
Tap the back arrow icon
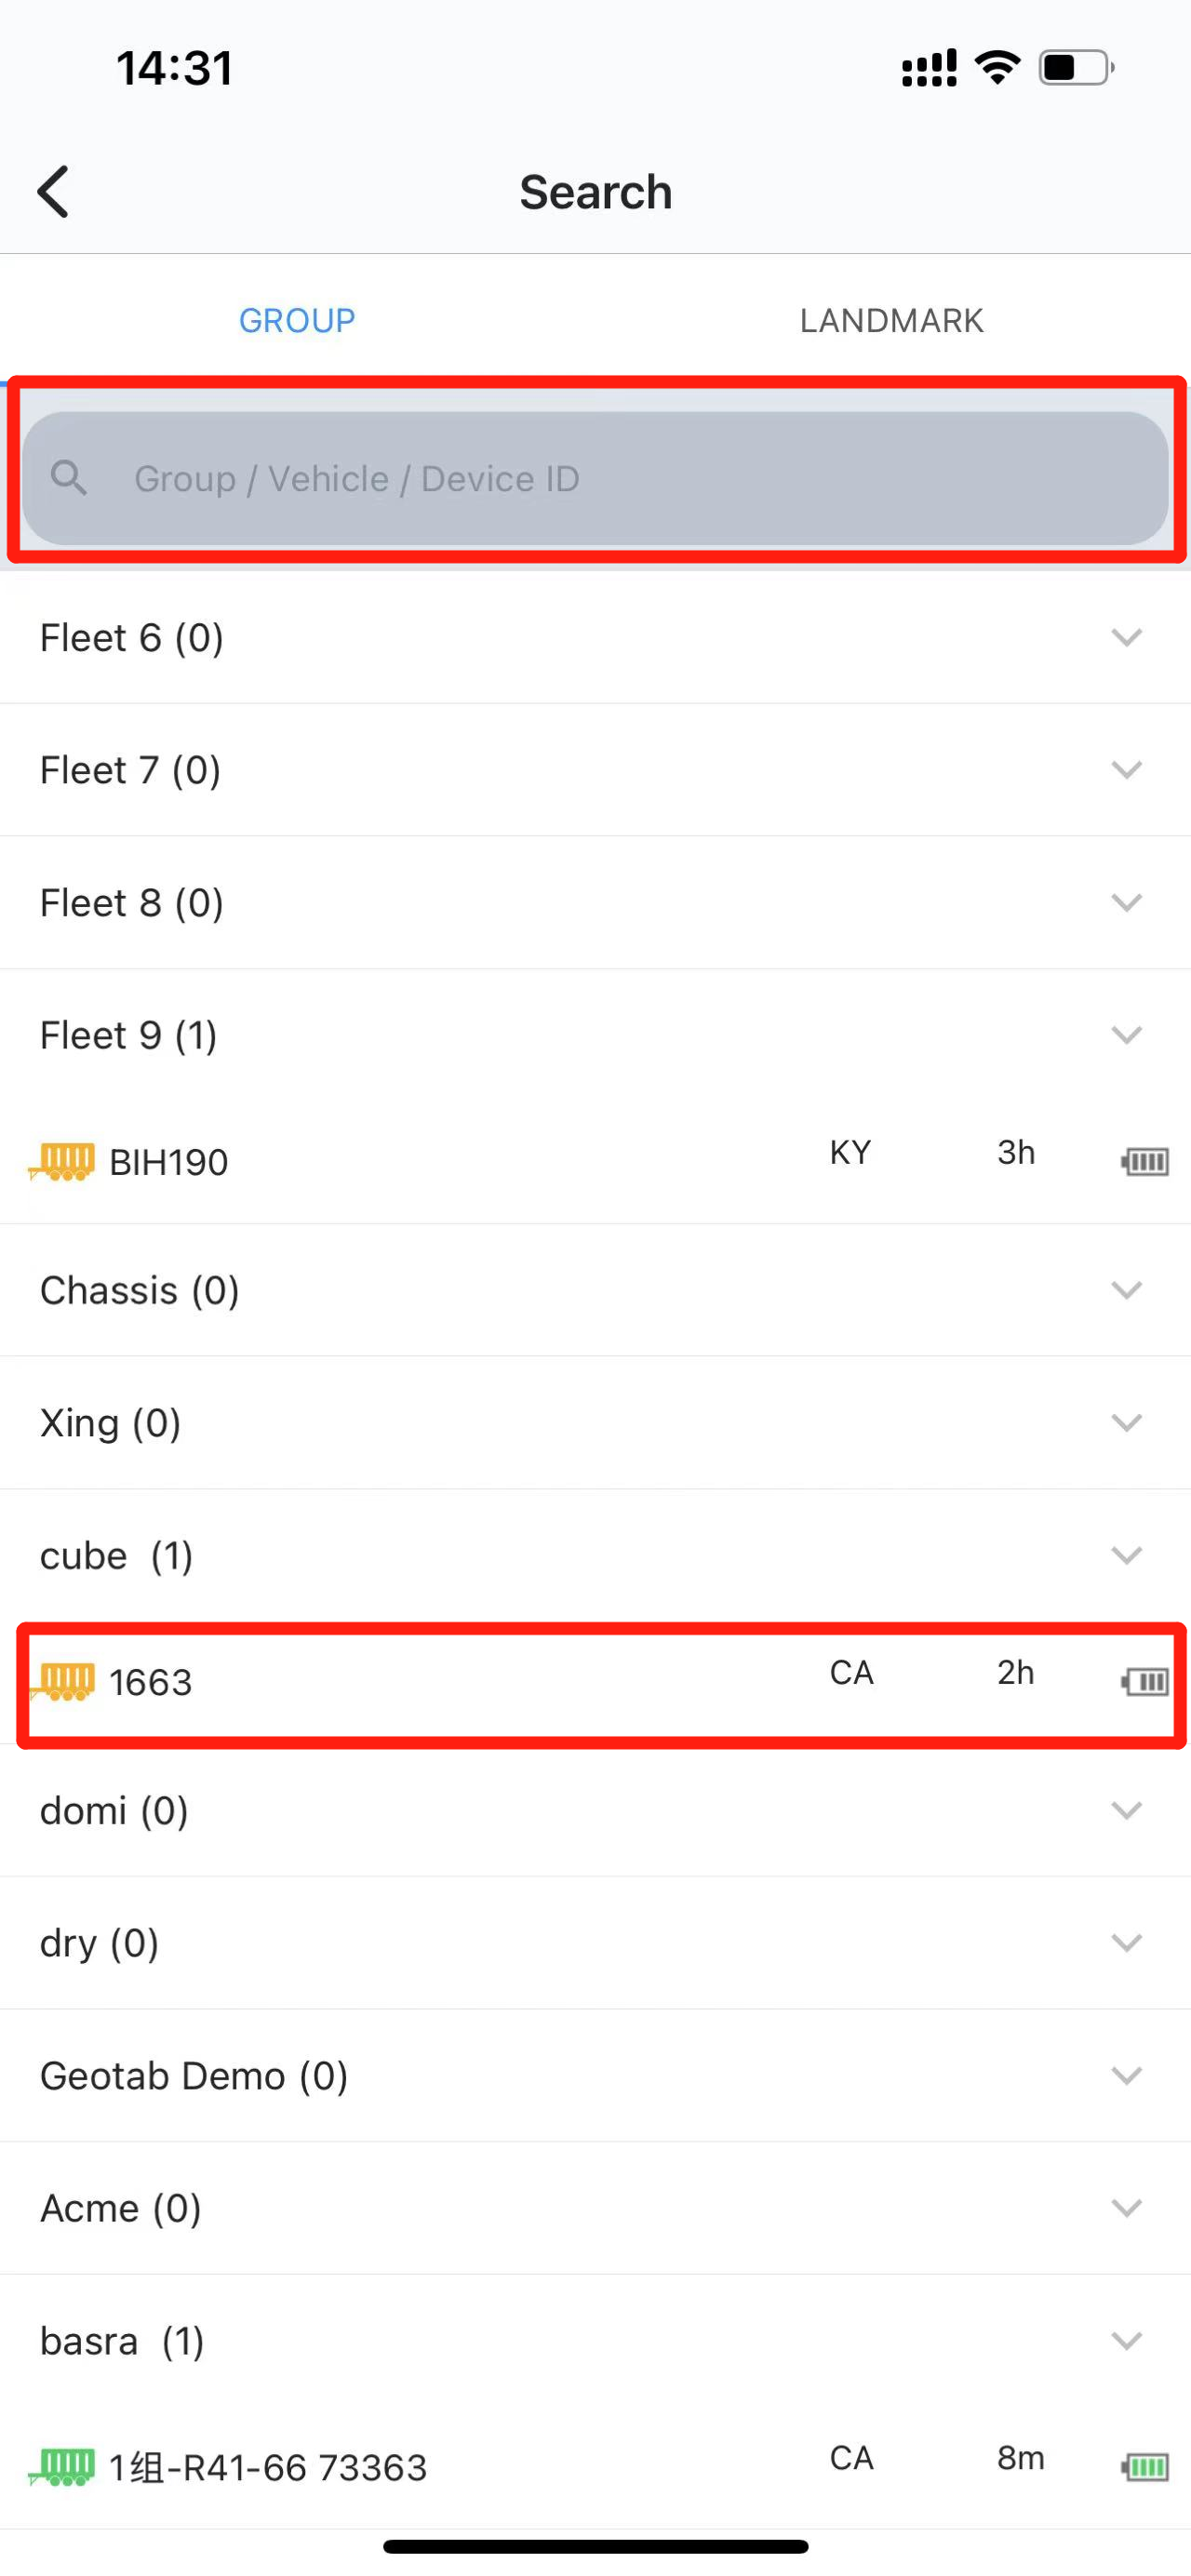click(x=54, y=191)
